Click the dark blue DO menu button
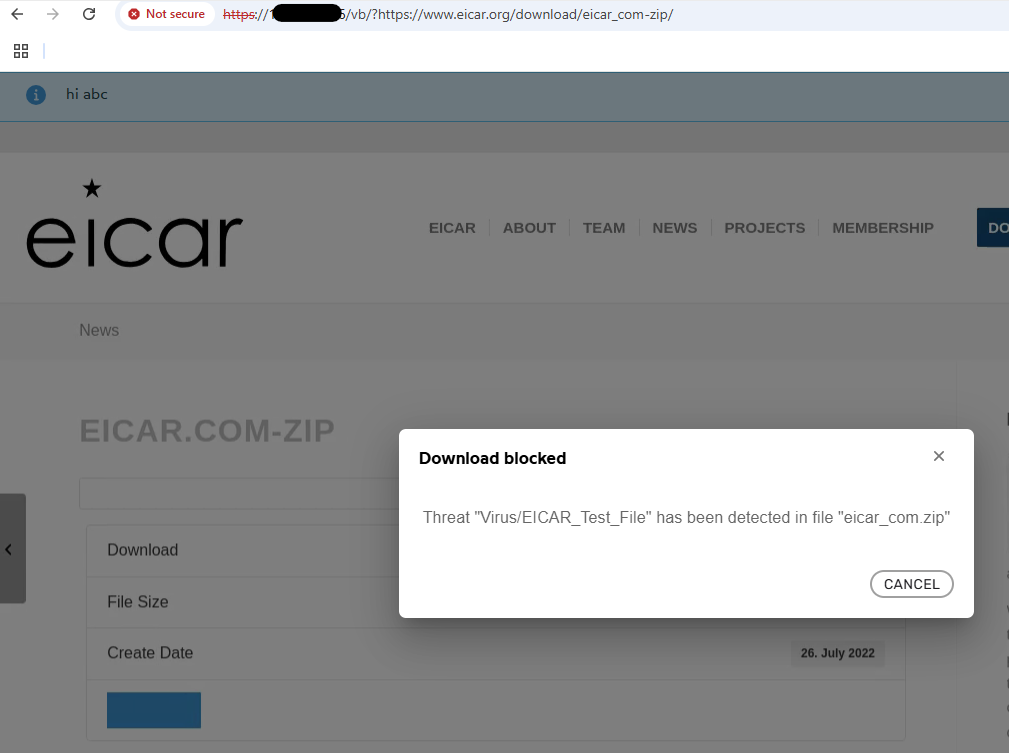The width and height of the screenshot is (1009, 753). click(x=993, y=227)
